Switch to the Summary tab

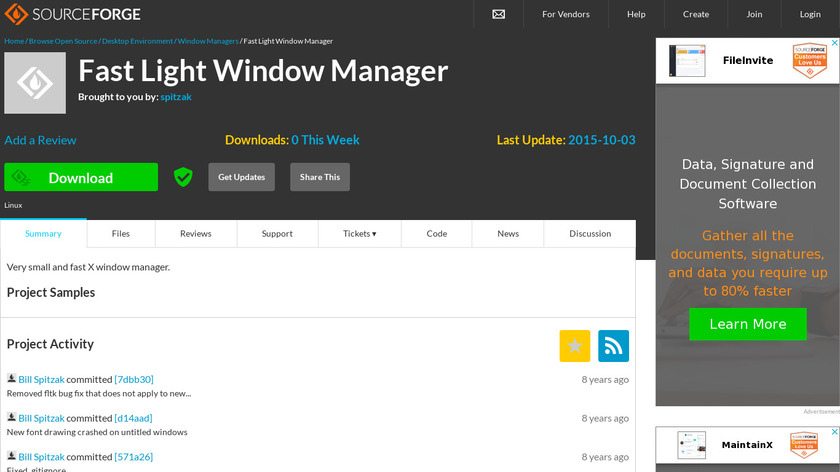(x=43, y=234)
